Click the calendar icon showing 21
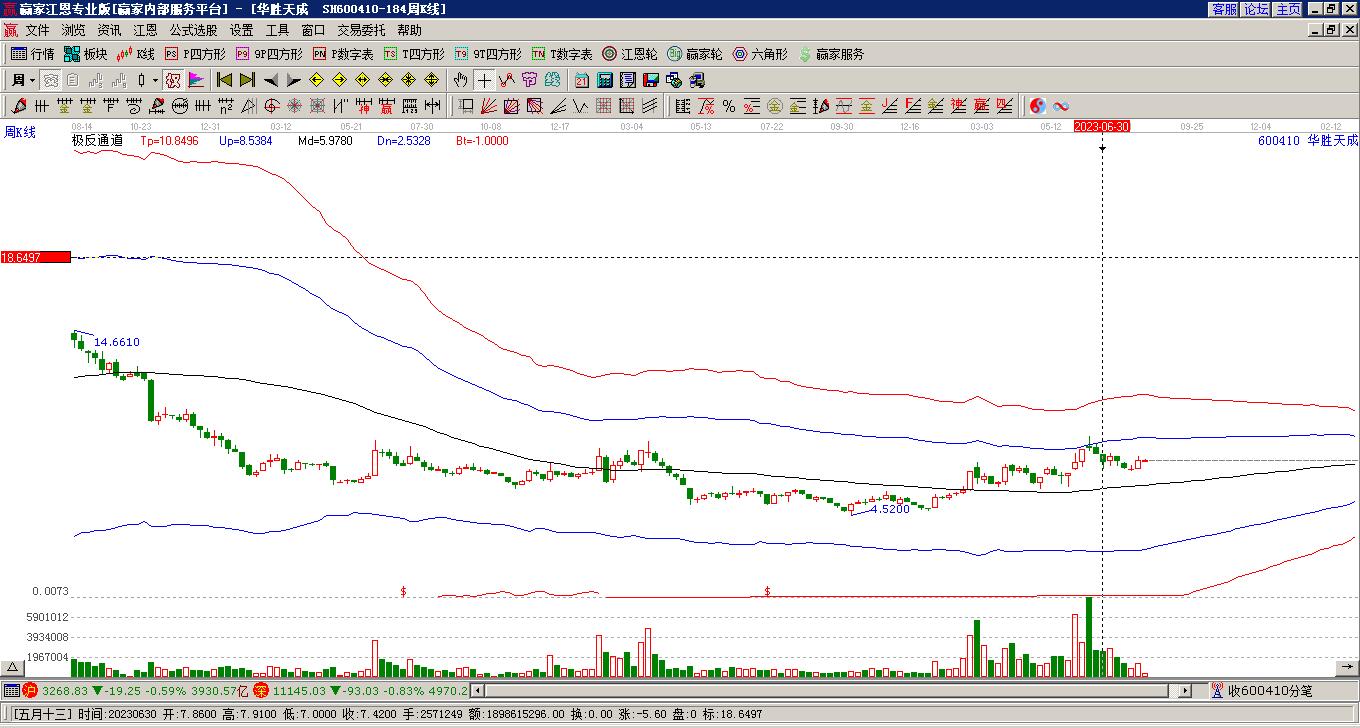Viewport: 1360px width, 728px height. click(x=582, y=80)
